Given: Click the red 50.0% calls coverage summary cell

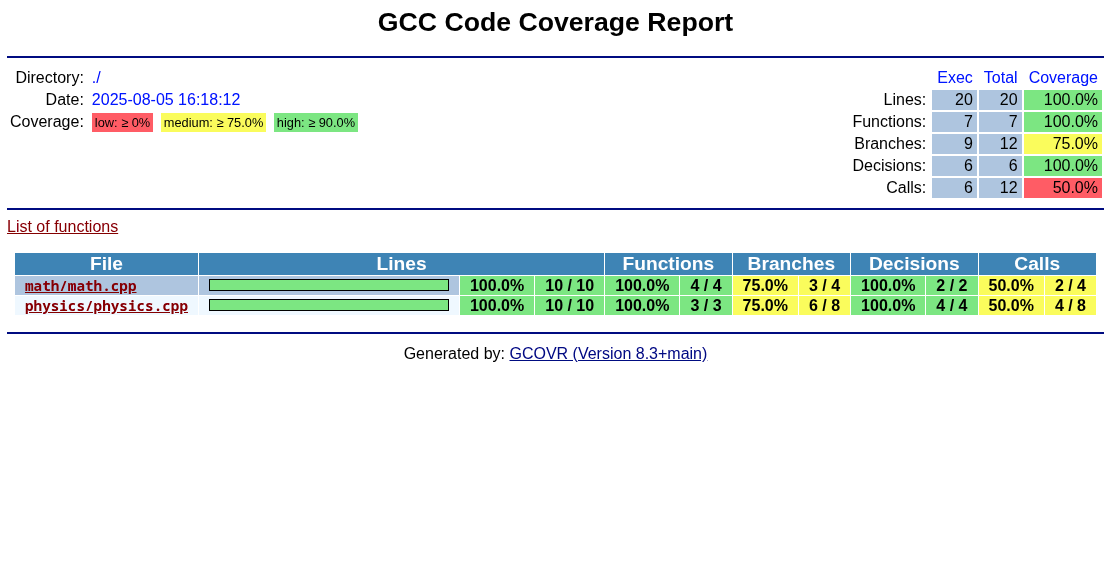Looking at the screenshot, I should click(1062, 188).
